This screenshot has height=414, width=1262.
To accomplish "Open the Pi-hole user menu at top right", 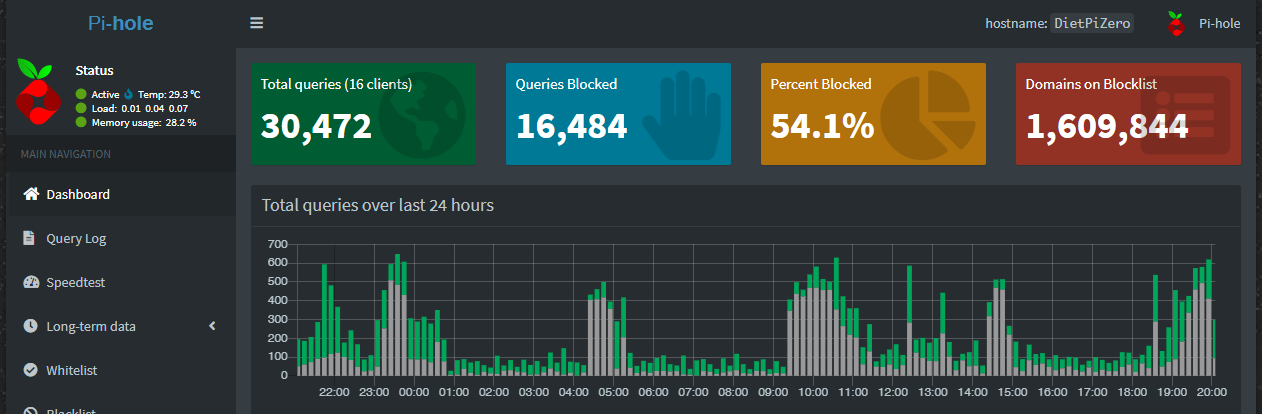I will 1204,23.
